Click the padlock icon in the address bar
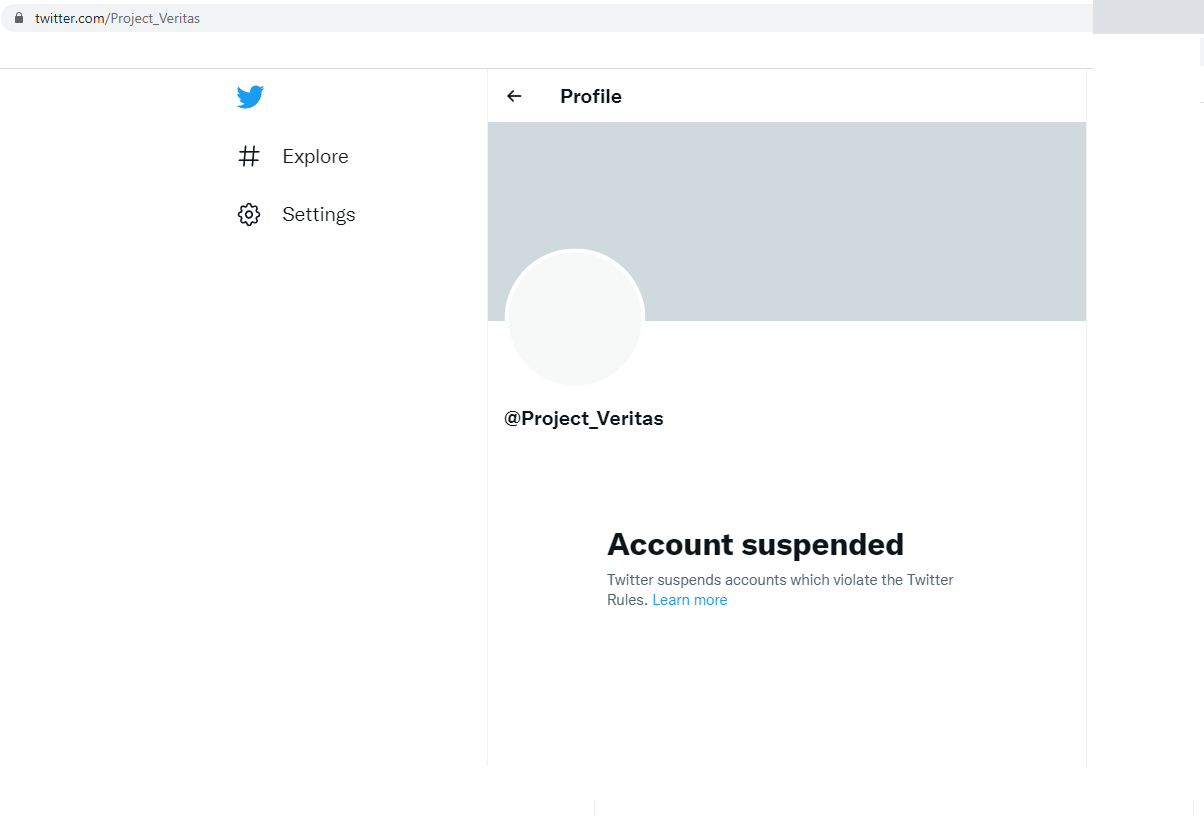1204x816 pixels. tap(18, 18)
